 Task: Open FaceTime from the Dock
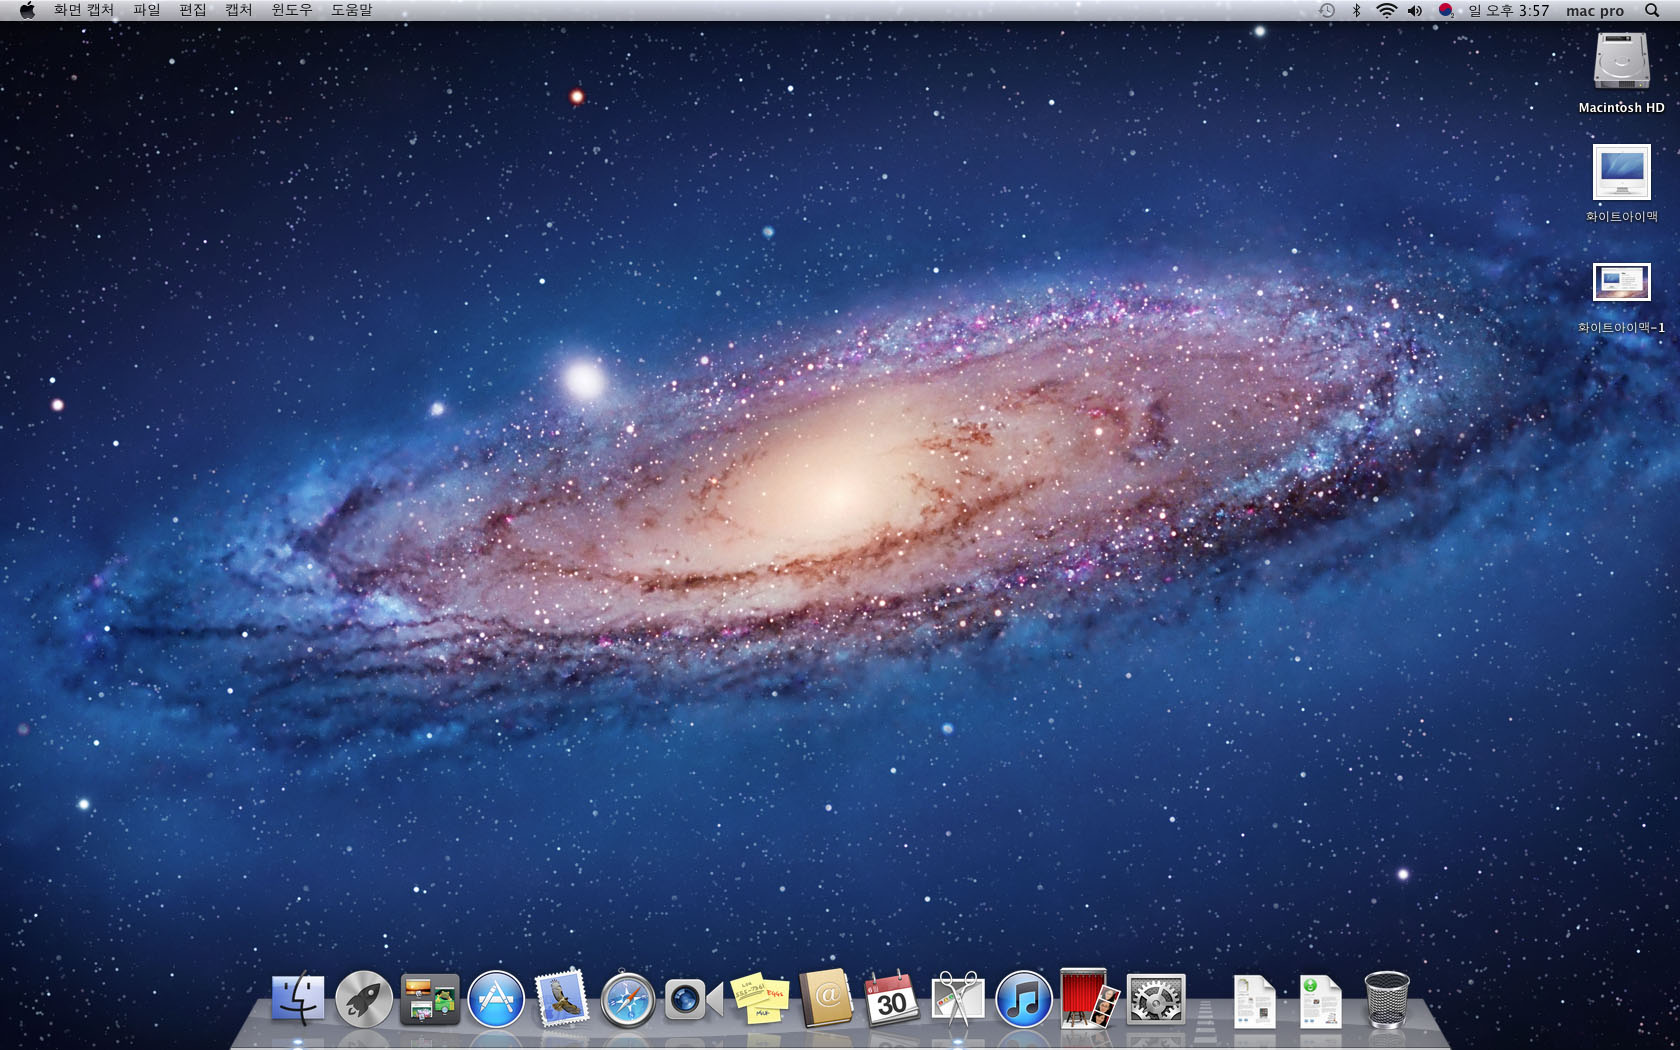tap(693, 999)
